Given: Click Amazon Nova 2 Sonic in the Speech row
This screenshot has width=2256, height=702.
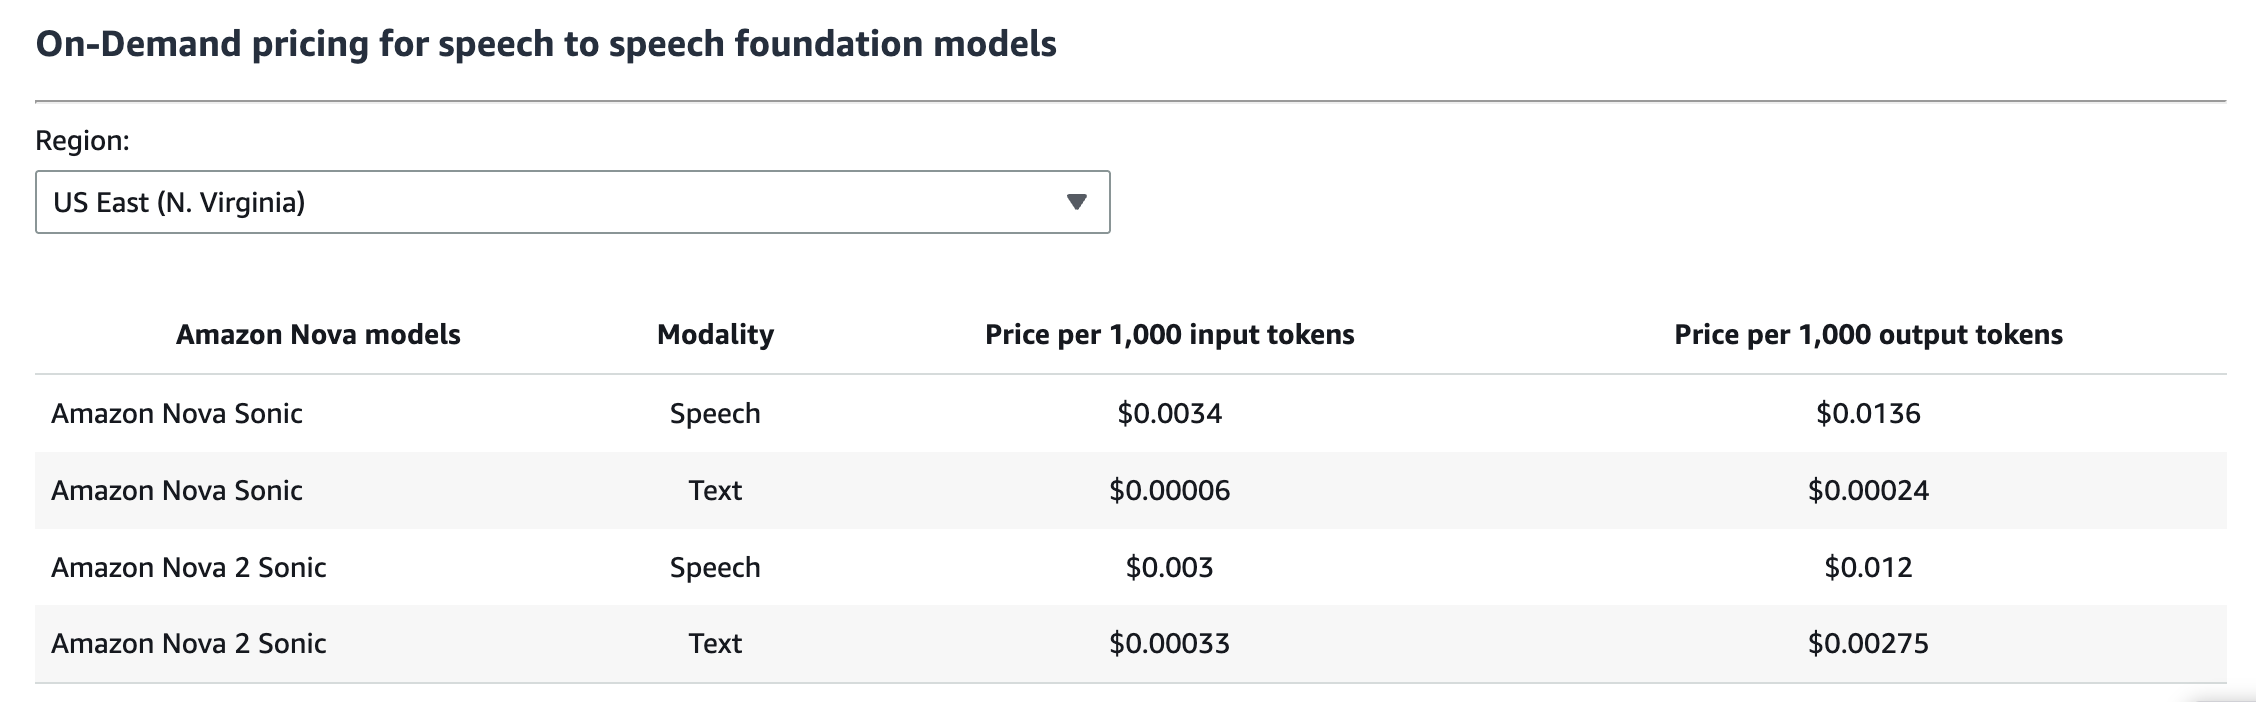Looking at the screenshot, I should pyautogui.click(x=189, y=567).
